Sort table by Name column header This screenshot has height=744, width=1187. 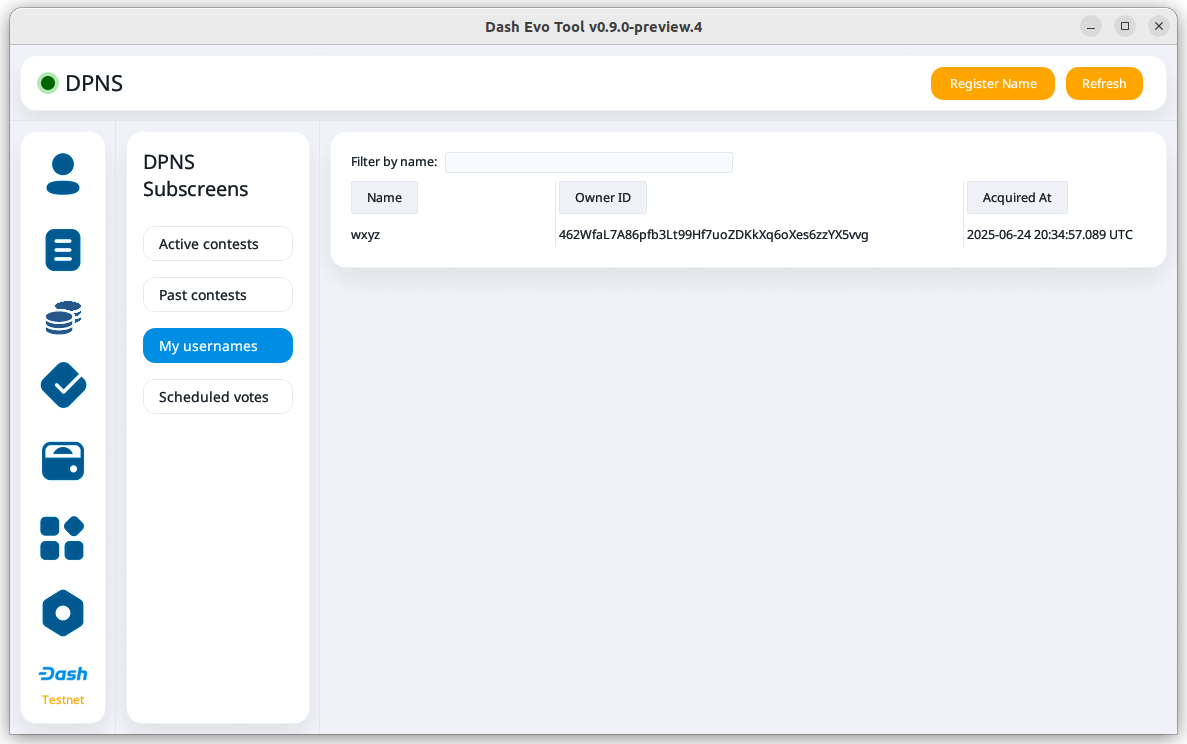click(384, 198)
